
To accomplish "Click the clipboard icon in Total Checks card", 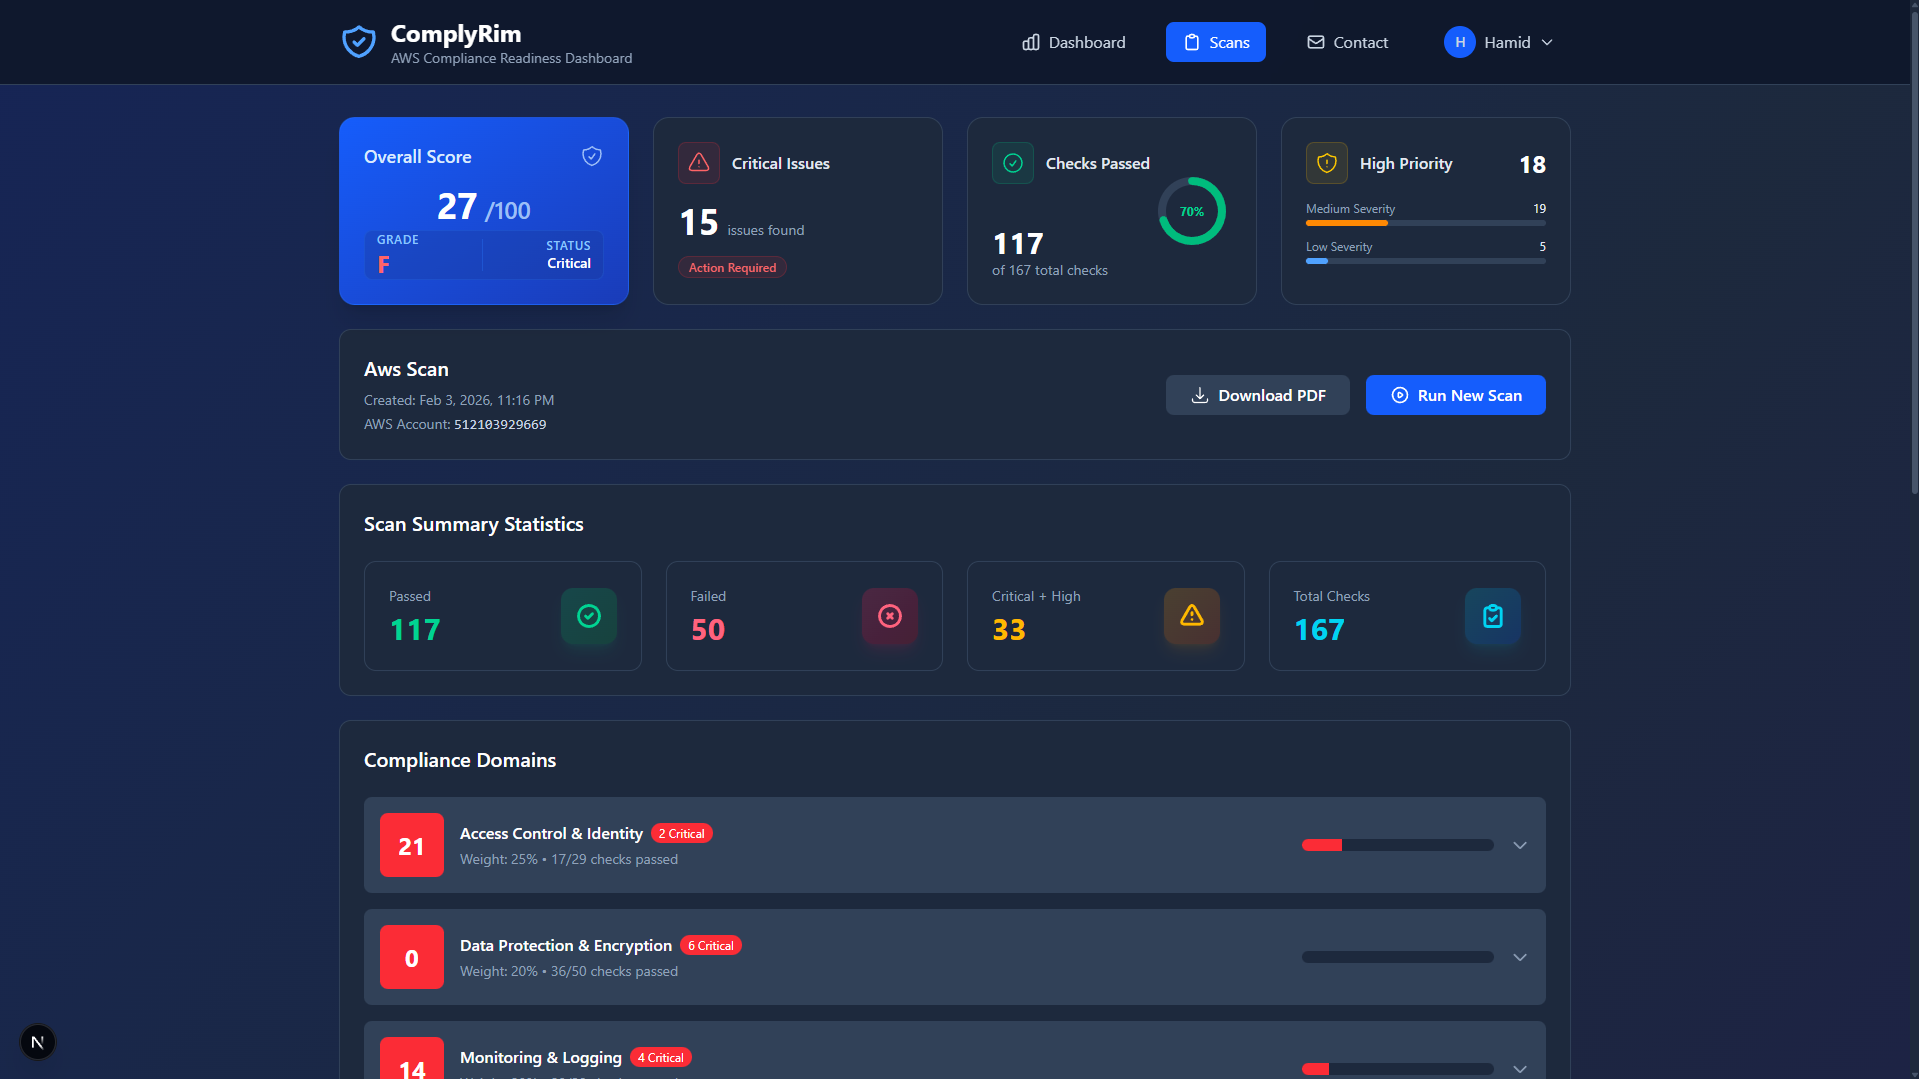I will tap(1492, 616).
